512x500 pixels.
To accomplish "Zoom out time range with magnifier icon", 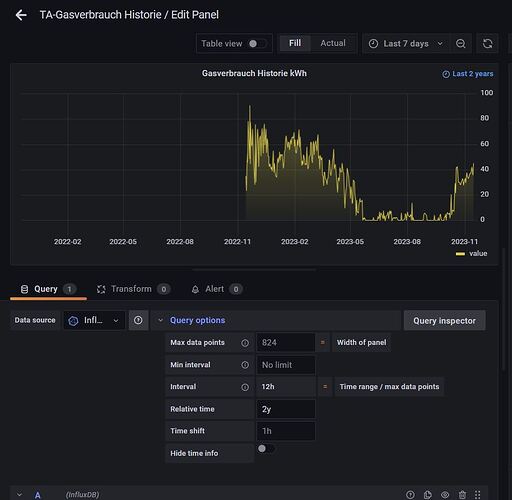I will pyautogui.click(x=461, y=43).
